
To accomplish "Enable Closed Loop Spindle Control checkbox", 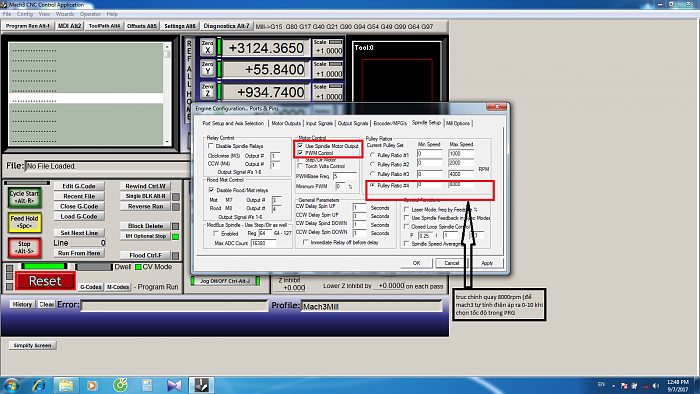I will [x=406, y=227].
